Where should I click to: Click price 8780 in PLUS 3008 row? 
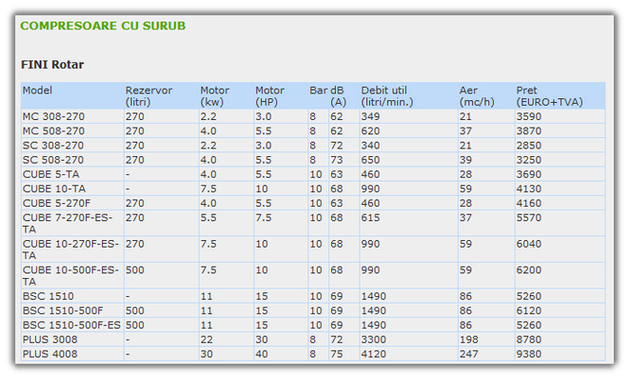click(x=529, y=340)
